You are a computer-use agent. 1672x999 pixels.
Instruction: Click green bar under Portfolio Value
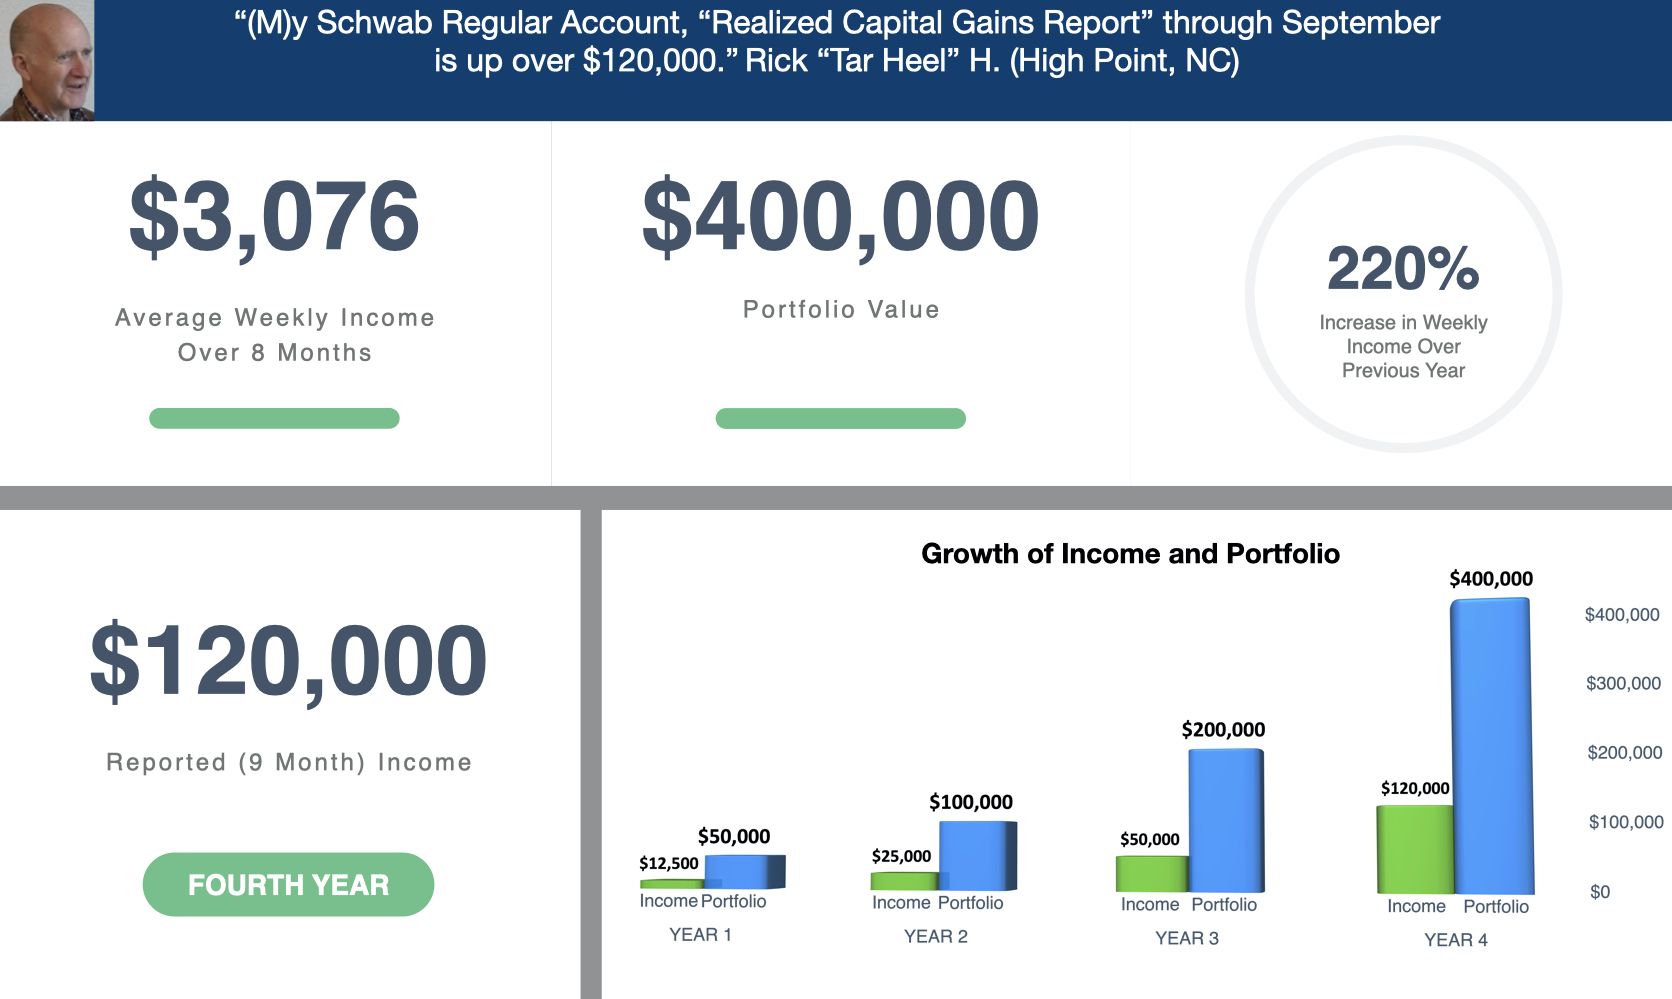point(840,418)
